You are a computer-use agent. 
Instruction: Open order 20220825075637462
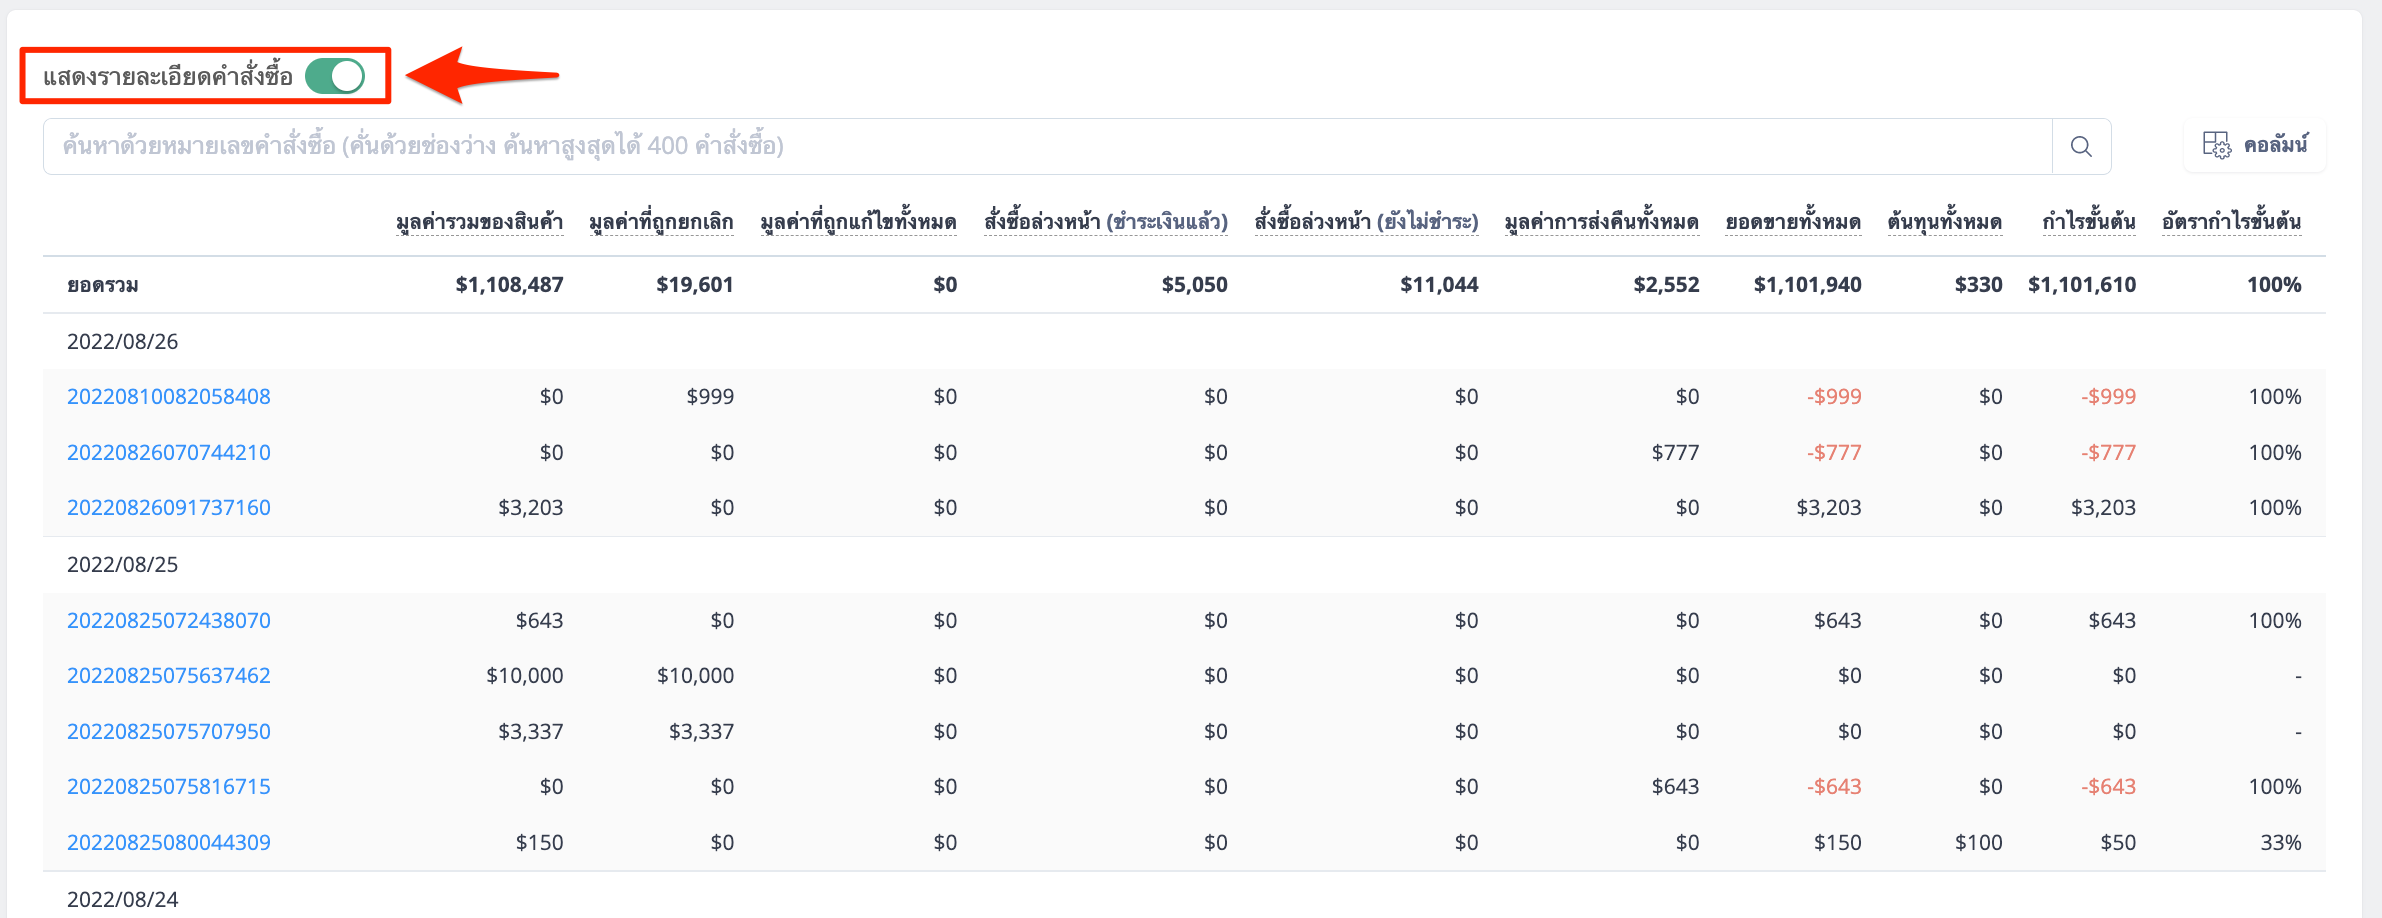click(x=169, y=676)
